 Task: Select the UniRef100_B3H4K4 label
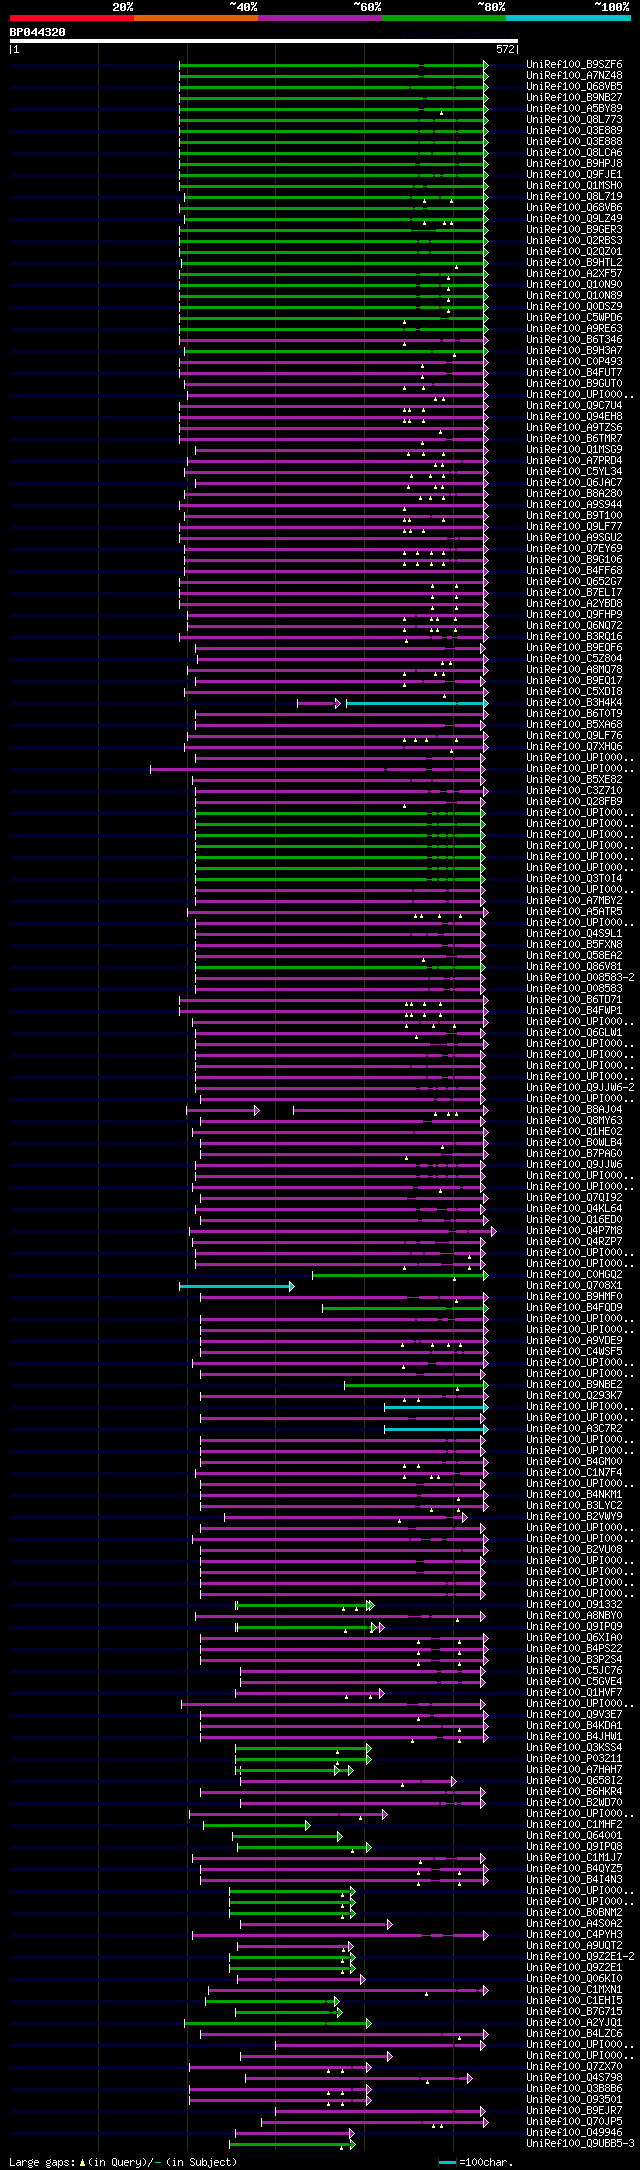574,703
